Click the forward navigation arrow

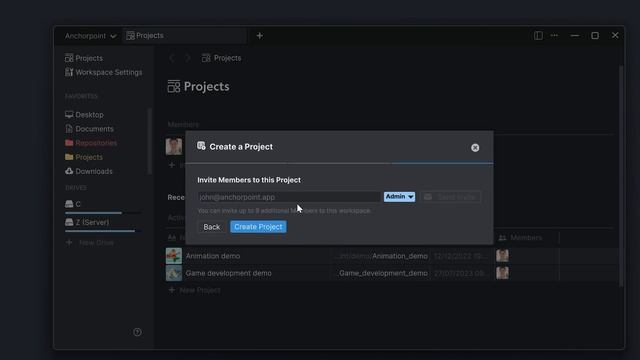[187, 58]
